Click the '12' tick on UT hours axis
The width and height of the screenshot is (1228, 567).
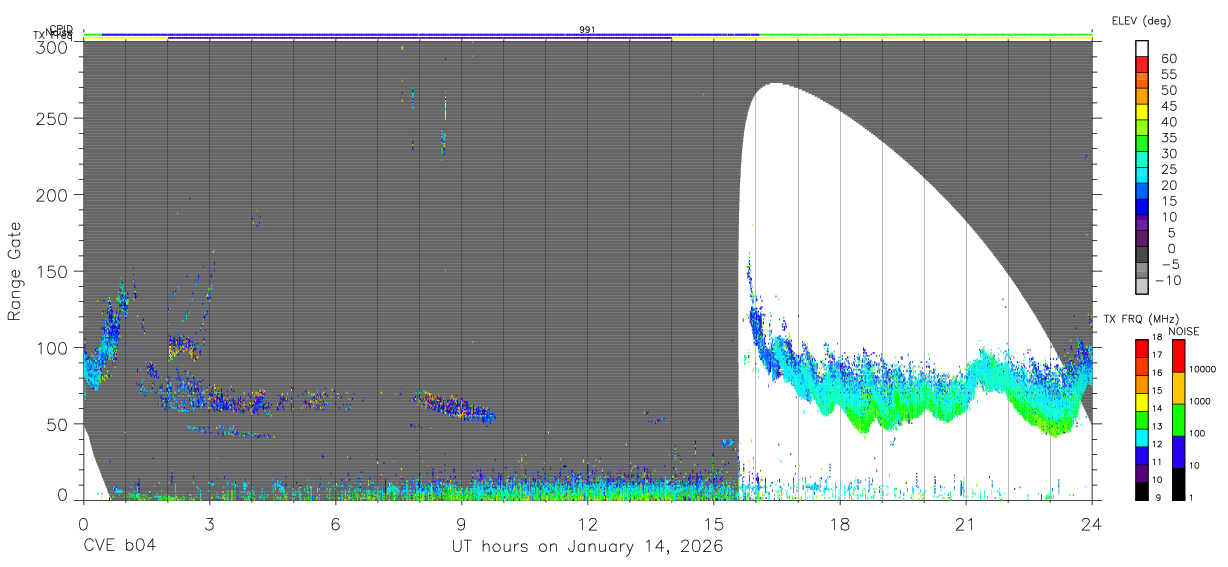click(x=587, y=523)
